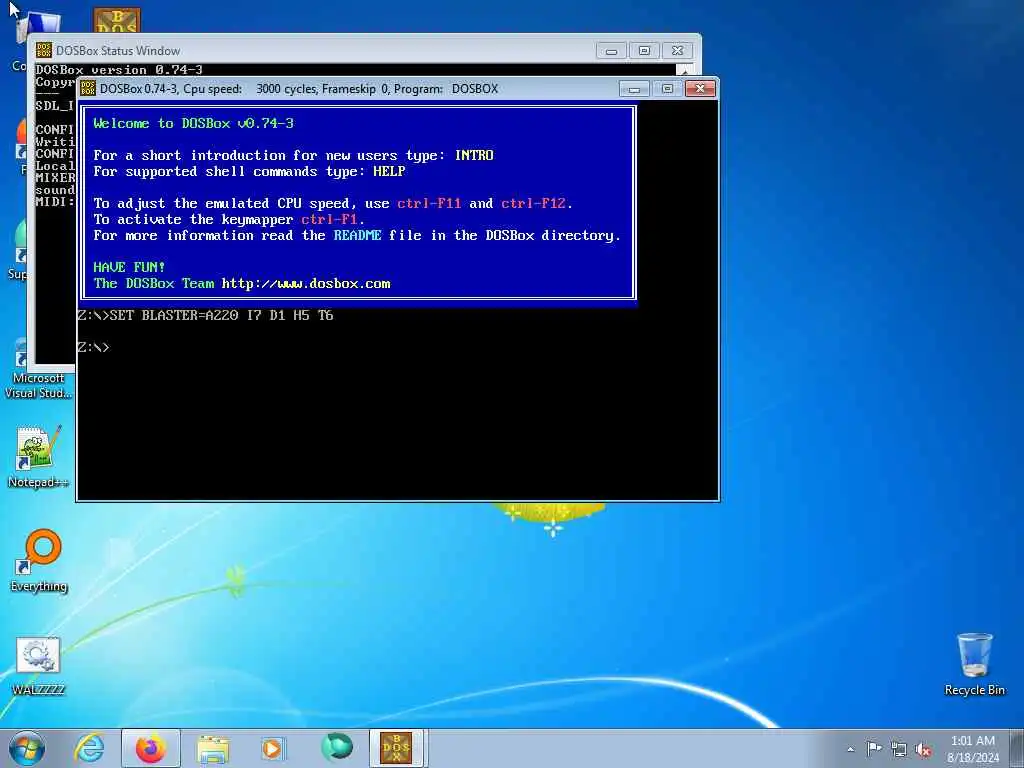Click the README word in welcome text

[x=357, y=235]
